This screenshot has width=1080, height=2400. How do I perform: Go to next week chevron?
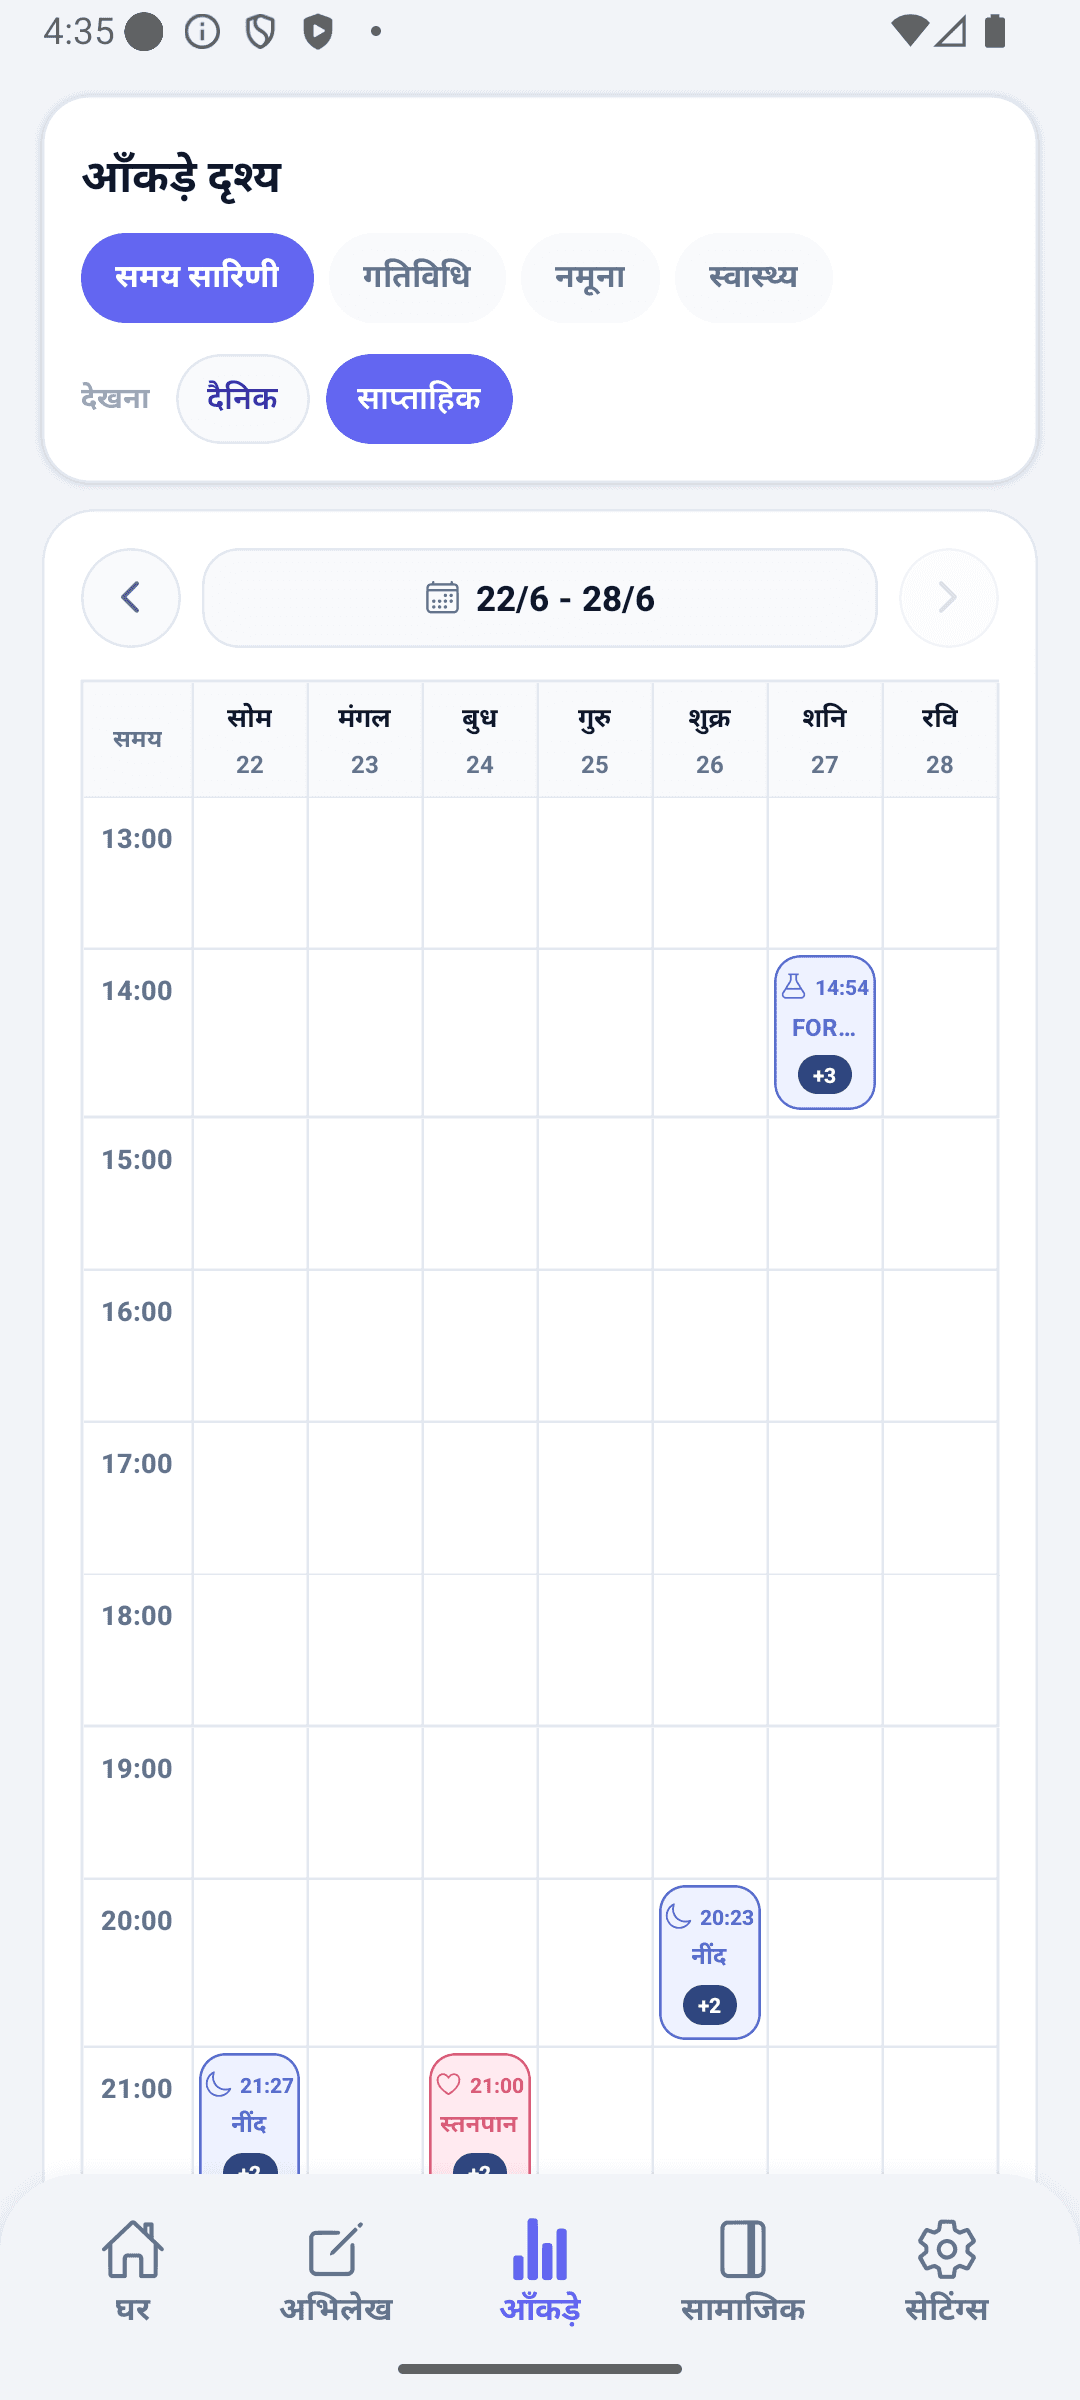point(948,598)
